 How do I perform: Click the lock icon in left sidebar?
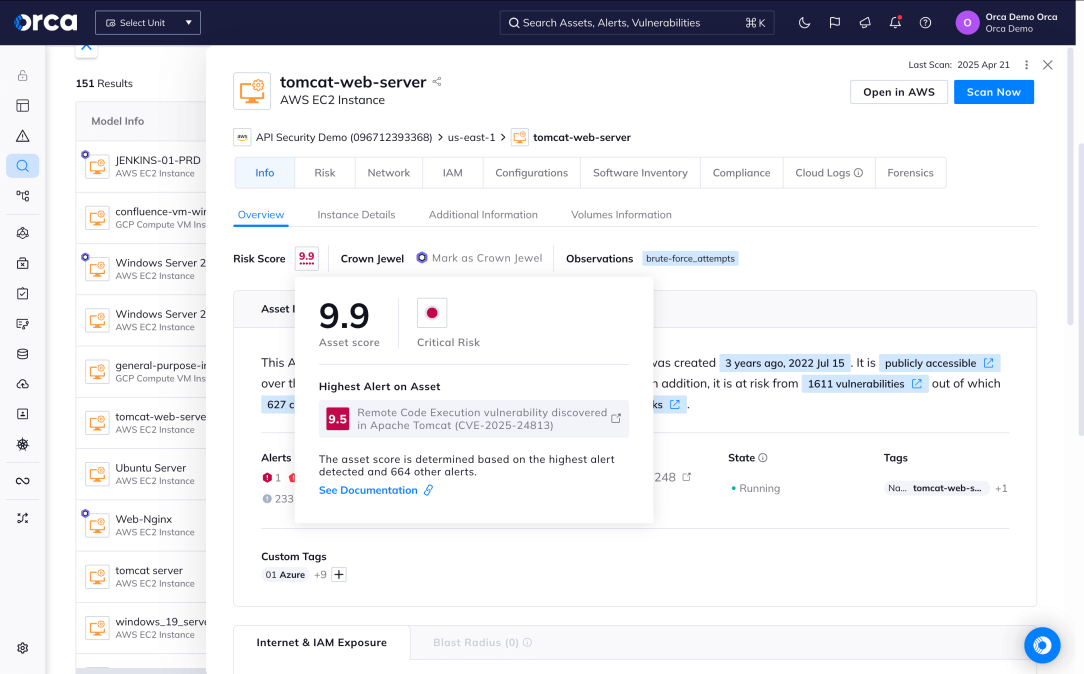[23, 75]
